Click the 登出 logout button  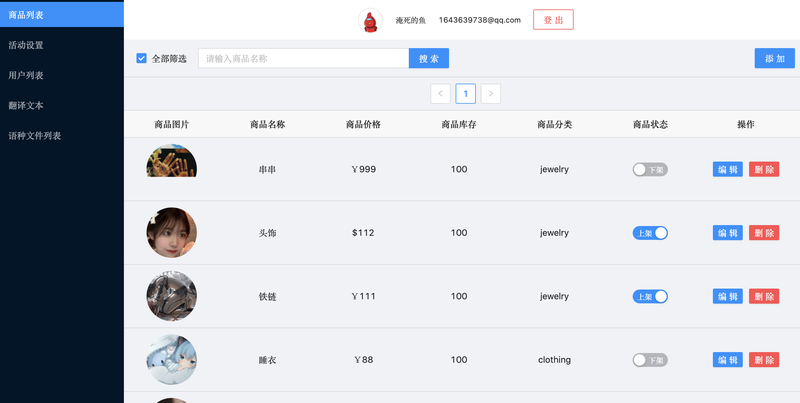[553, 20]
